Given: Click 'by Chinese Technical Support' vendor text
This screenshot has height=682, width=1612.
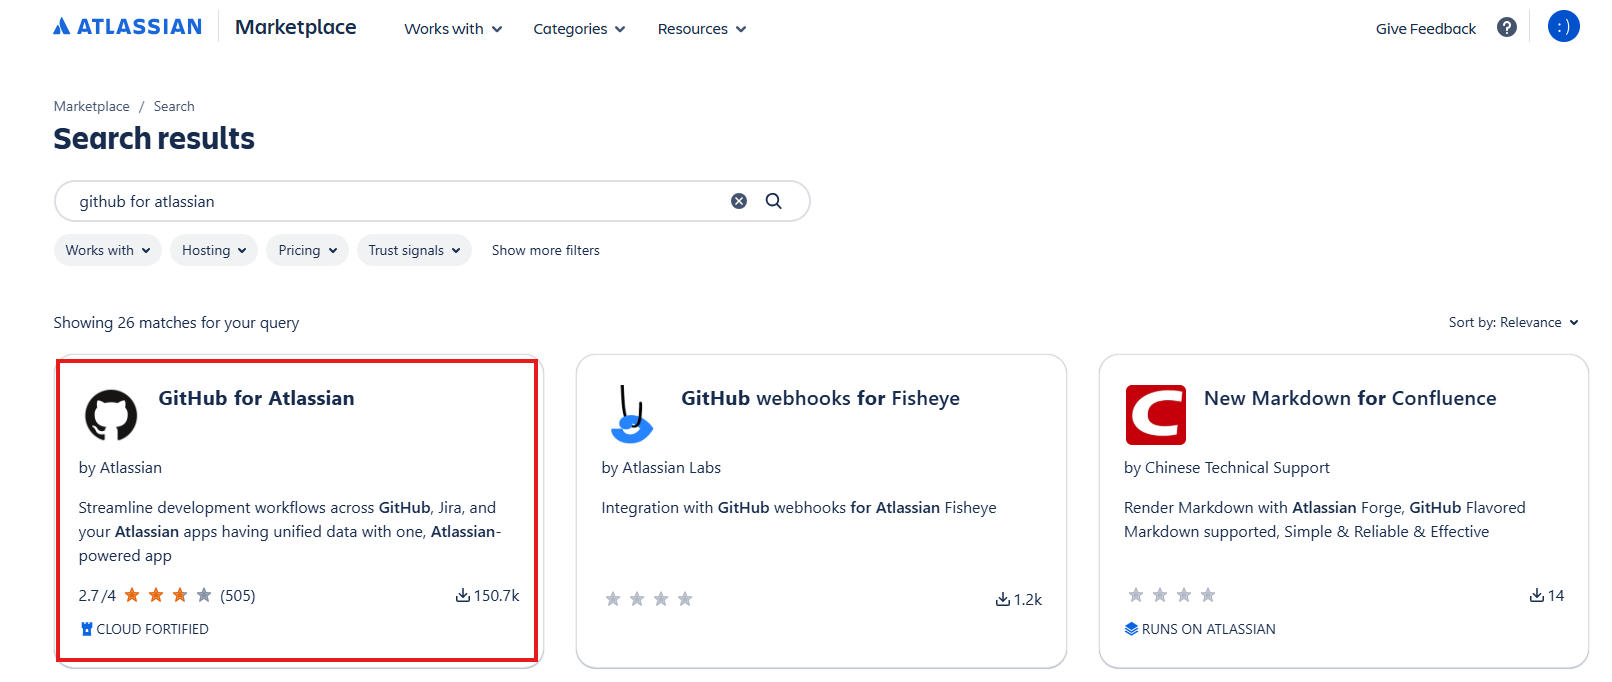Looking at the screenshot, I should [1227, 467].
